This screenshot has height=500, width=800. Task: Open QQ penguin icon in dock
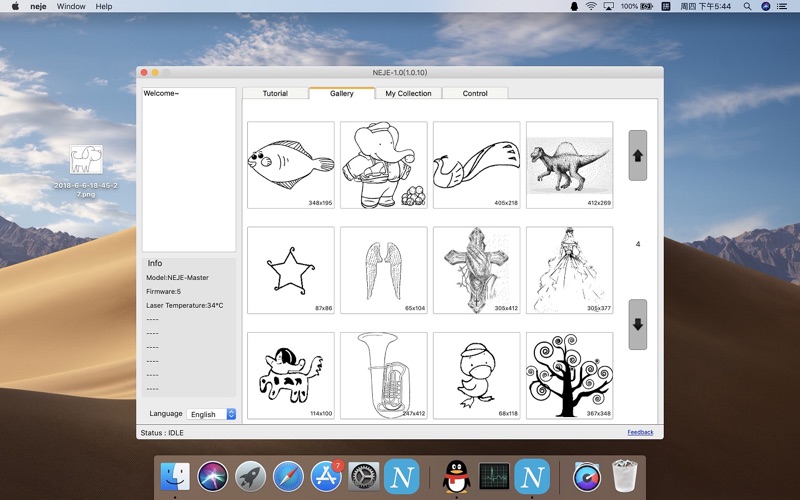pyautogui.click(x=456, y=477)
